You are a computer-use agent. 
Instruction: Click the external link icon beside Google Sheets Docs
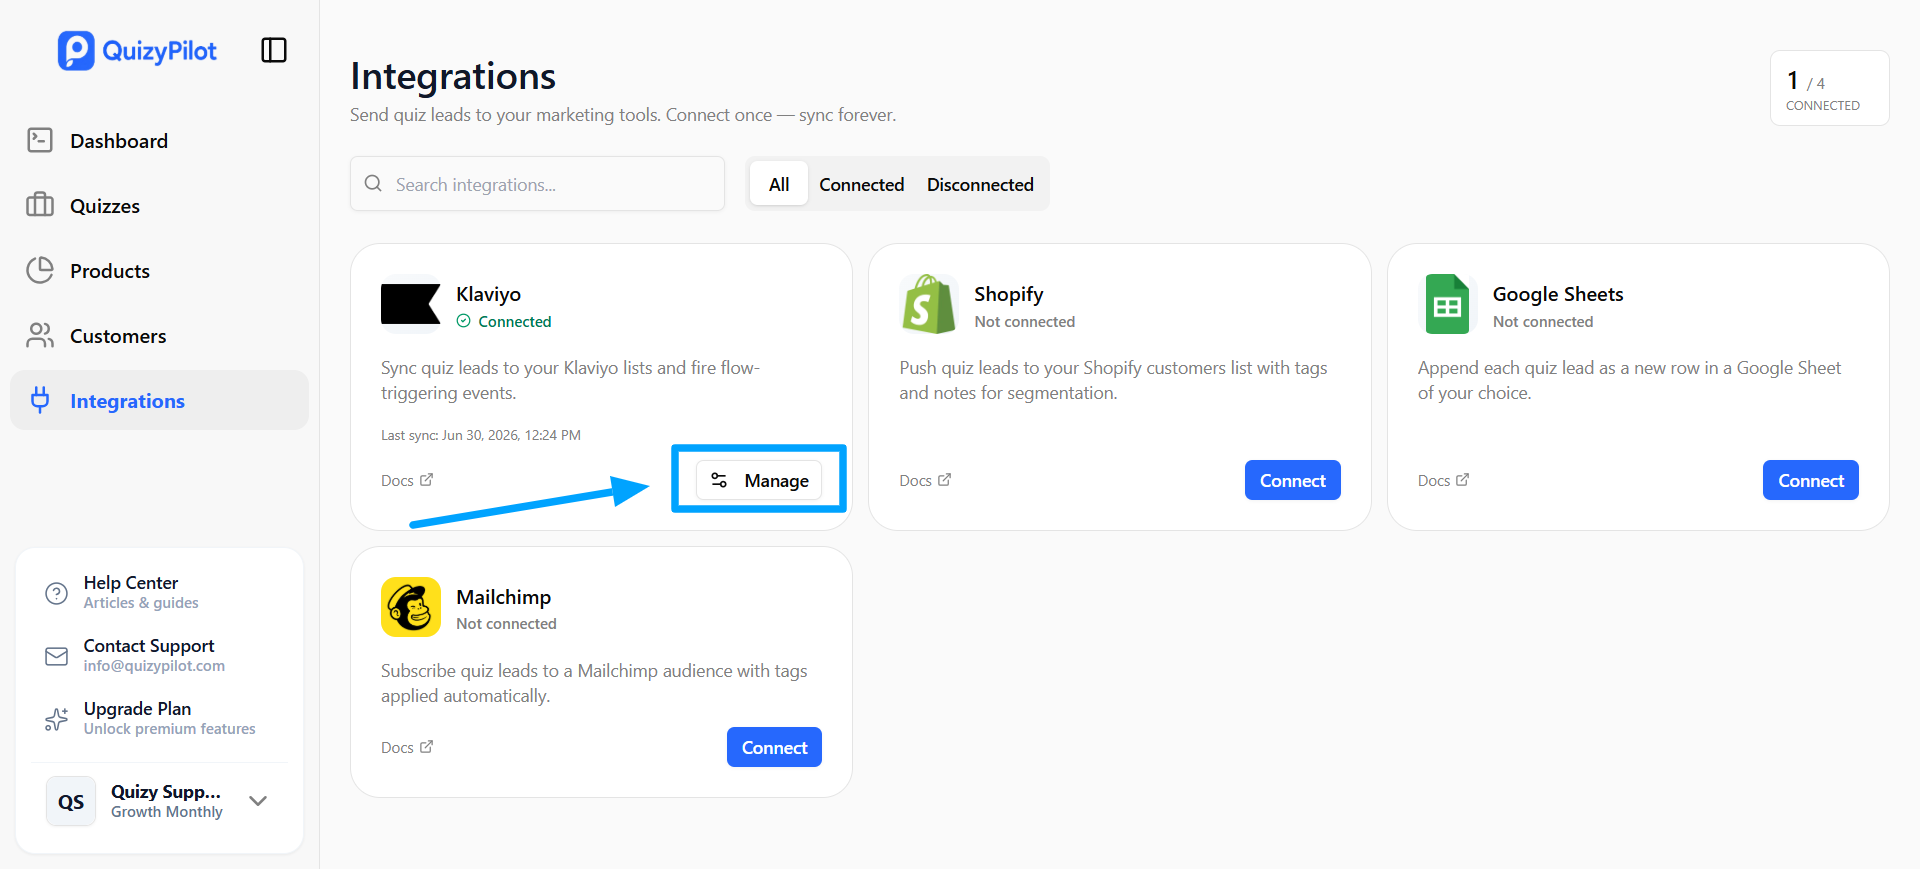pyautogui.click(x=1463, y=480)
